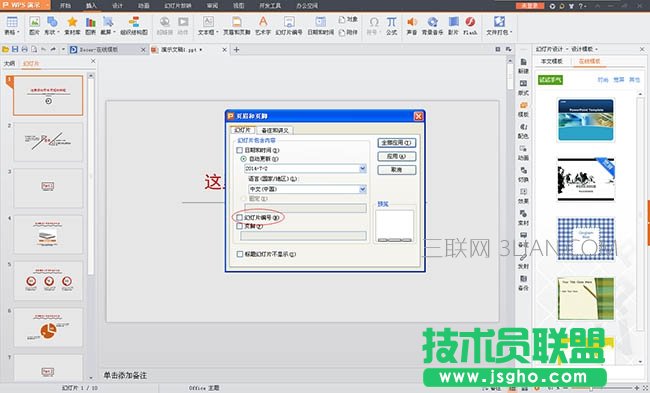
Task: Click the save icon in quick access toolbar
Action: pos(15,49)
